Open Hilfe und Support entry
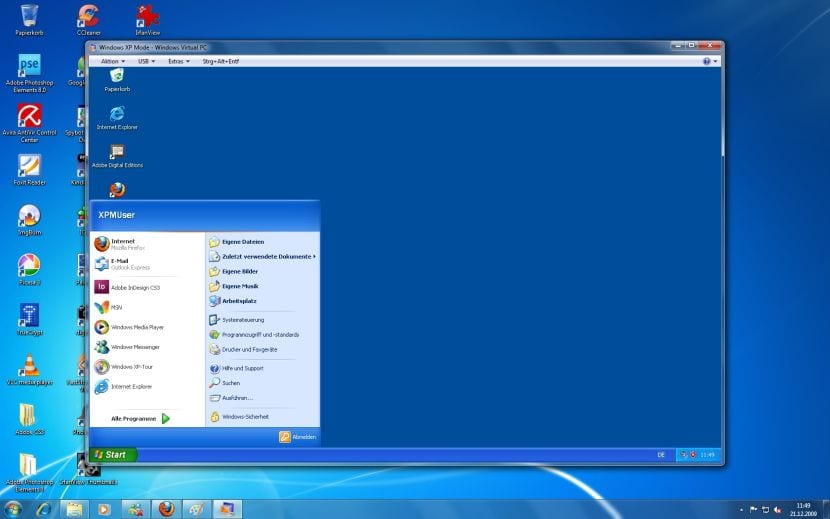830x519 pixels. click(x=263, y=368)
